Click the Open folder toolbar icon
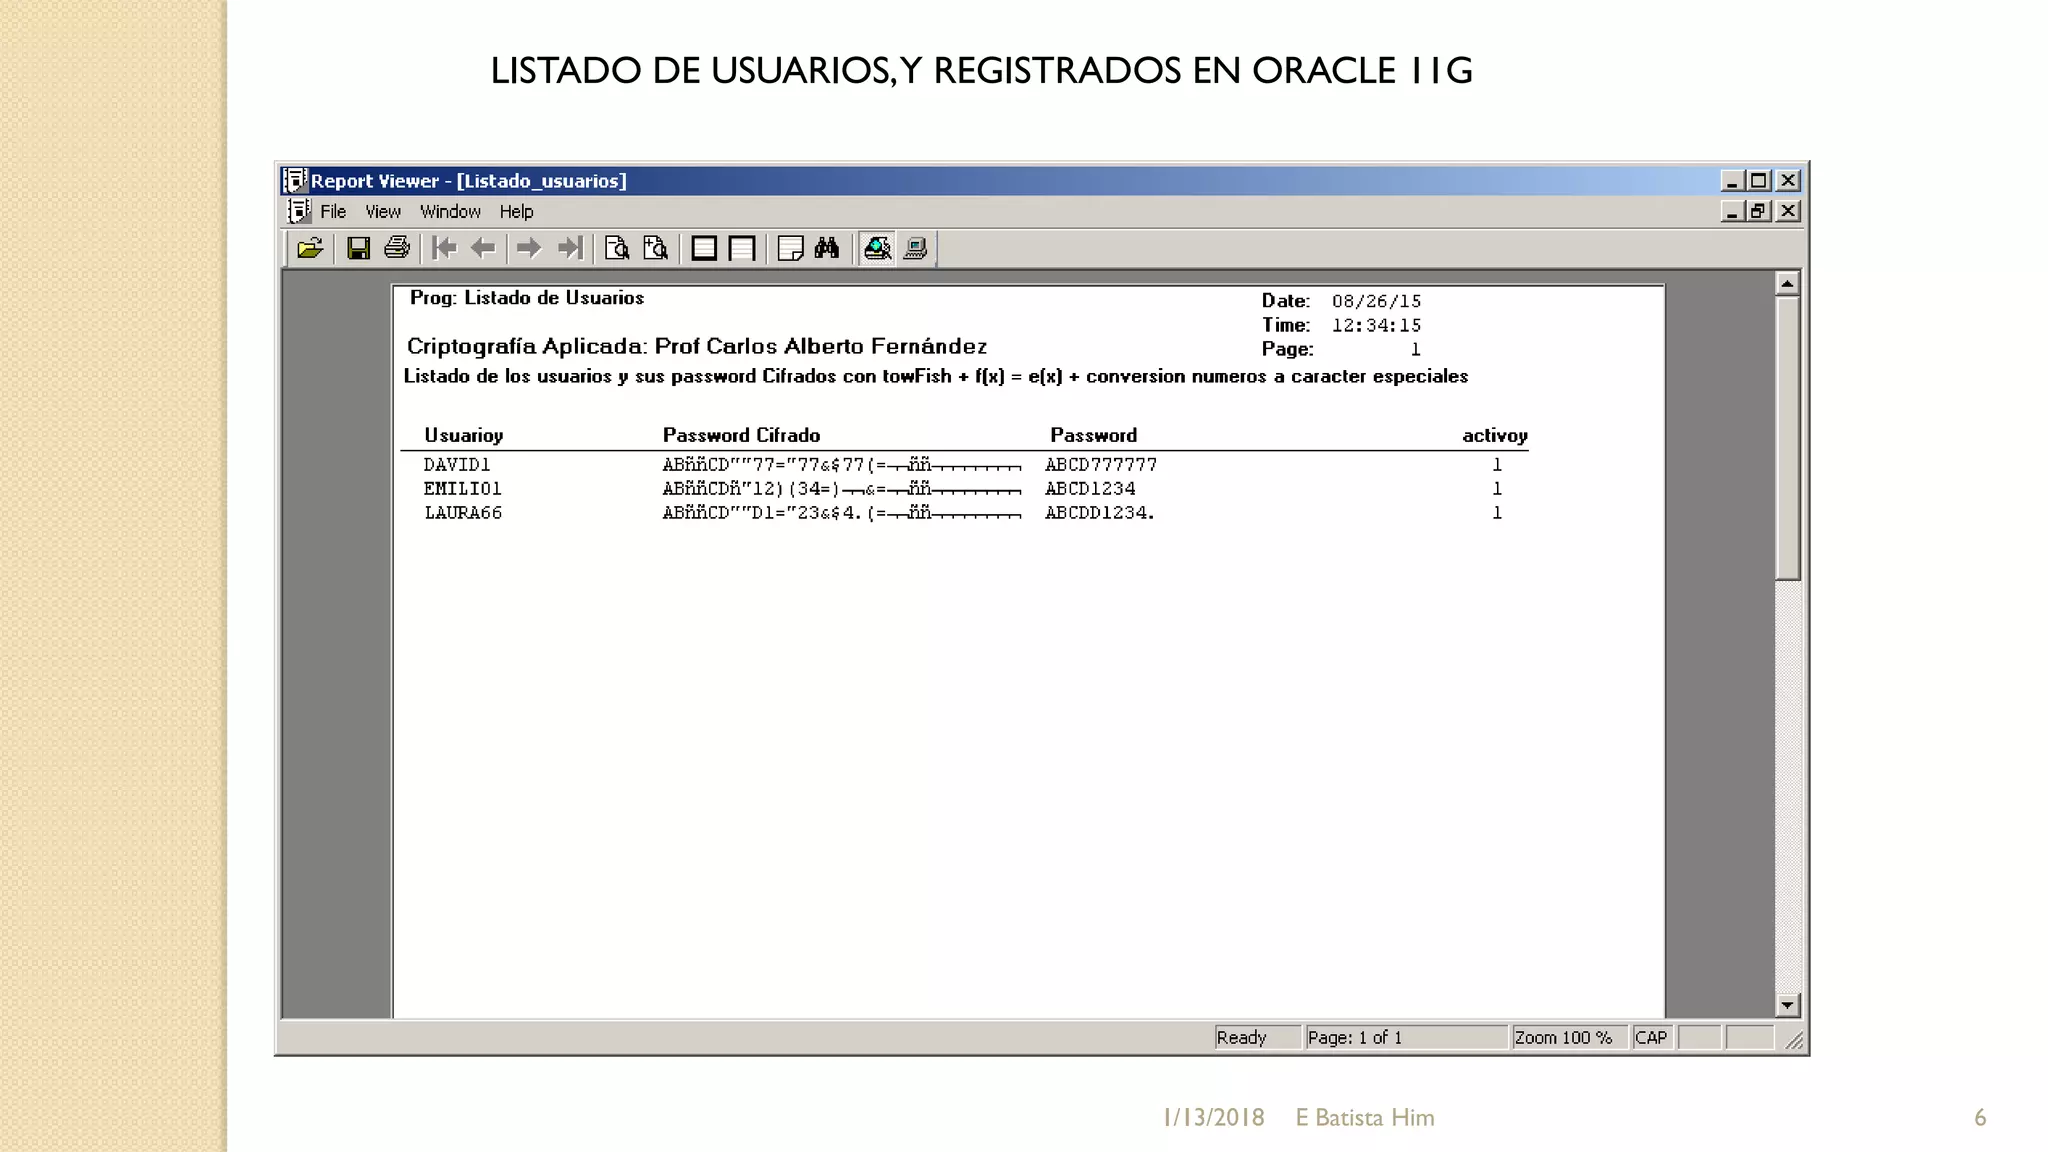 [x=310, y=248]
